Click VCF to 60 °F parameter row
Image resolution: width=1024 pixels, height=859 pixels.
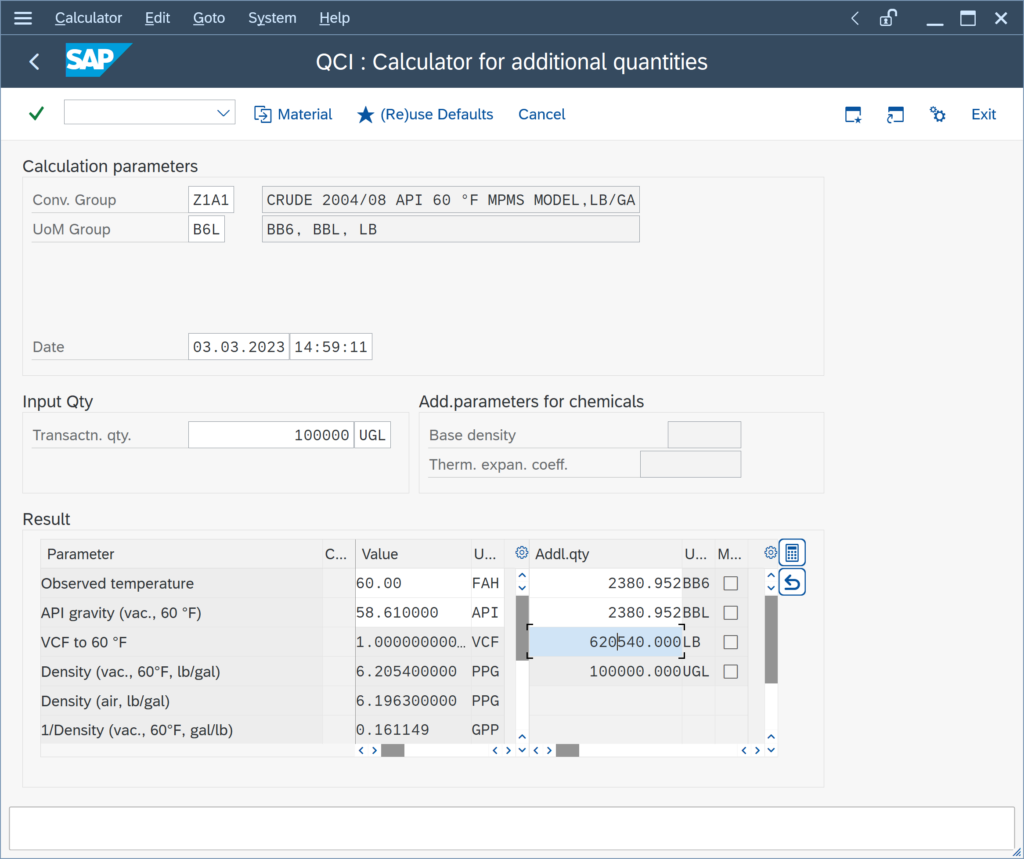[x=182, y=642]
